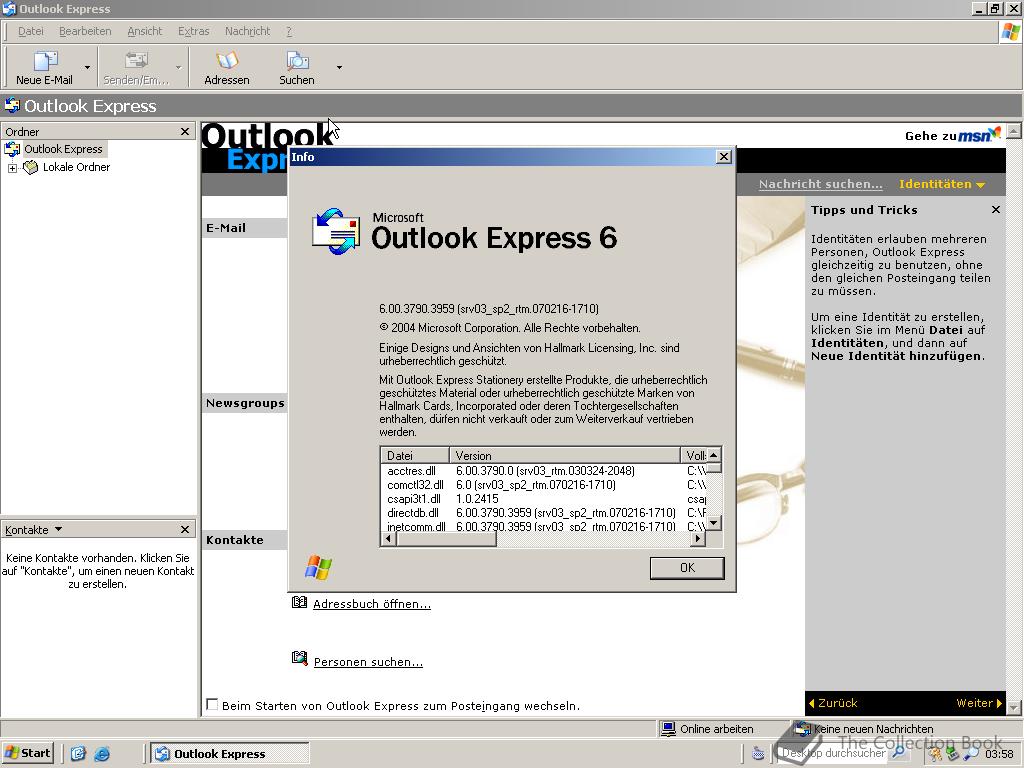Screen dimensions: 1024x768
Task: Open the Ansicht menu
Action: 144,31
